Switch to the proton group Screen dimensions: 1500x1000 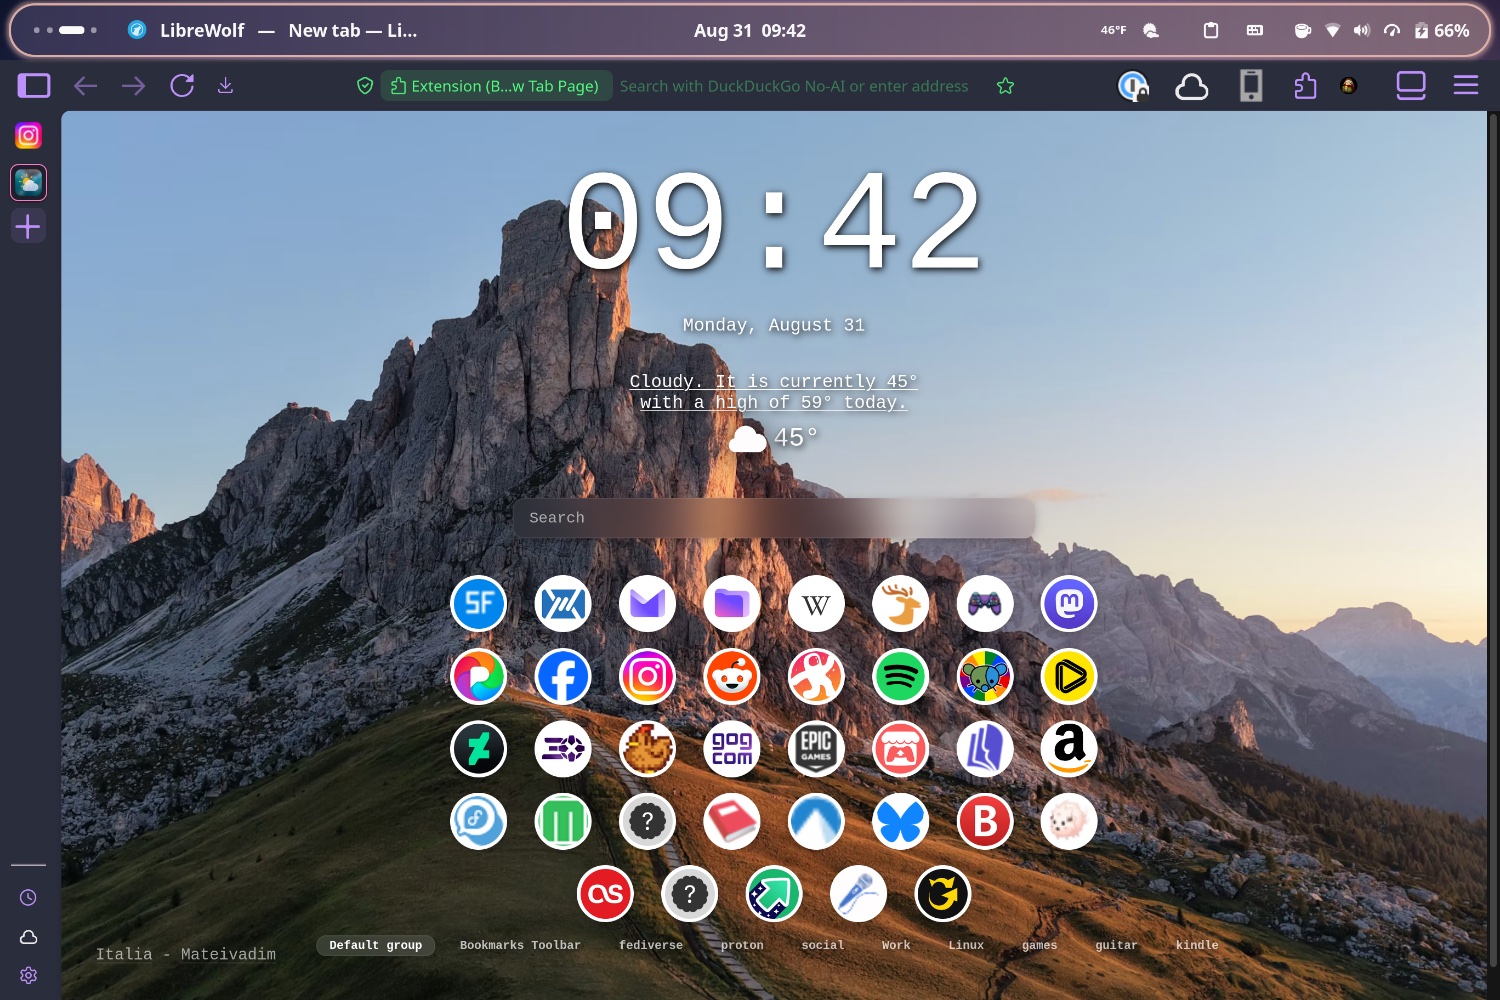(x=742, y=945)
